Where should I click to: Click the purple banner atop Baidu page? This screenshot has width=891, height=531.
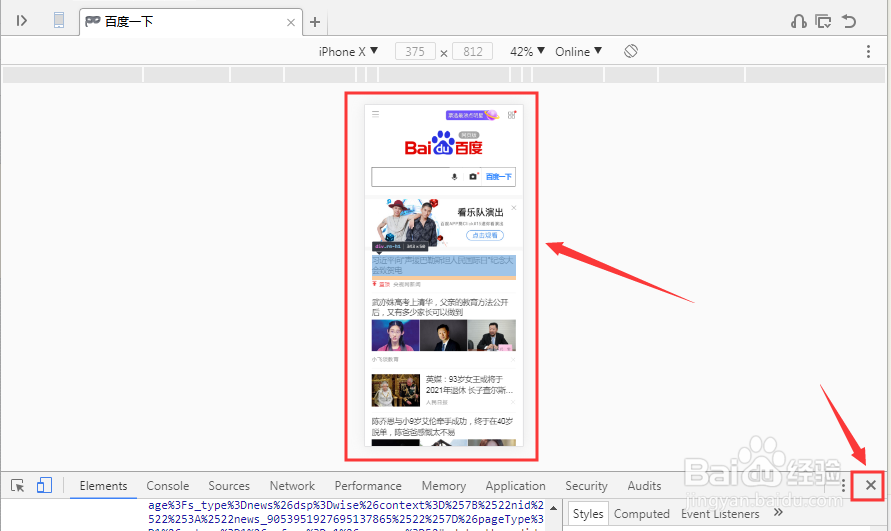[472, 115]
